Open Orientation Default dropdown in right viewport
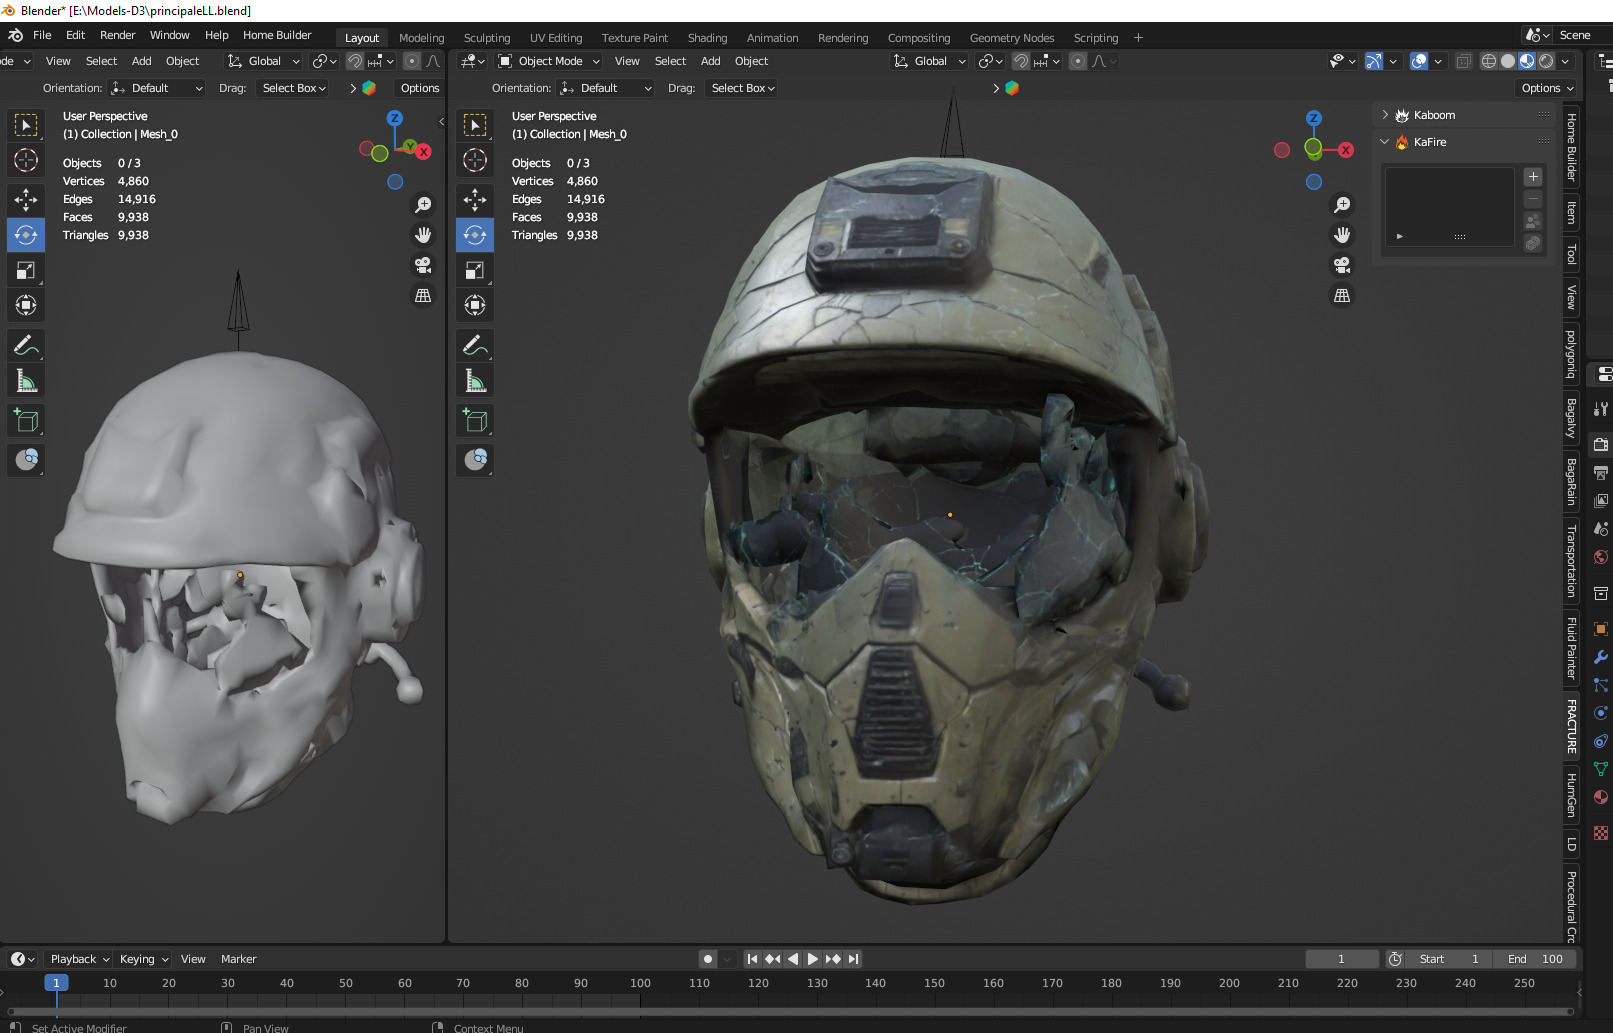Image resolution: width=1613 pixels, height=1033 pixels. pyautogui.click(x=606, y=88)
